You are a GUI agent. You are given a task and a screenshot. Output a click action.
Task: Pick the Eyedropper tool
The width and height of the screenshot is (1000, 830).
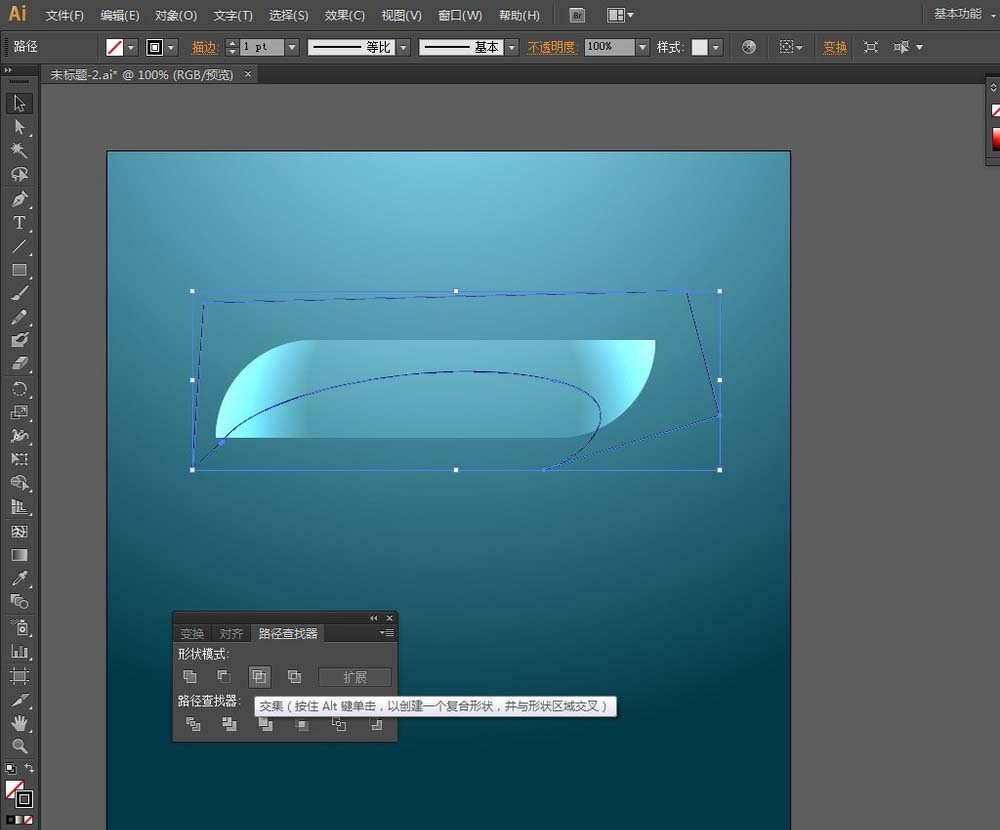point(19,578)
